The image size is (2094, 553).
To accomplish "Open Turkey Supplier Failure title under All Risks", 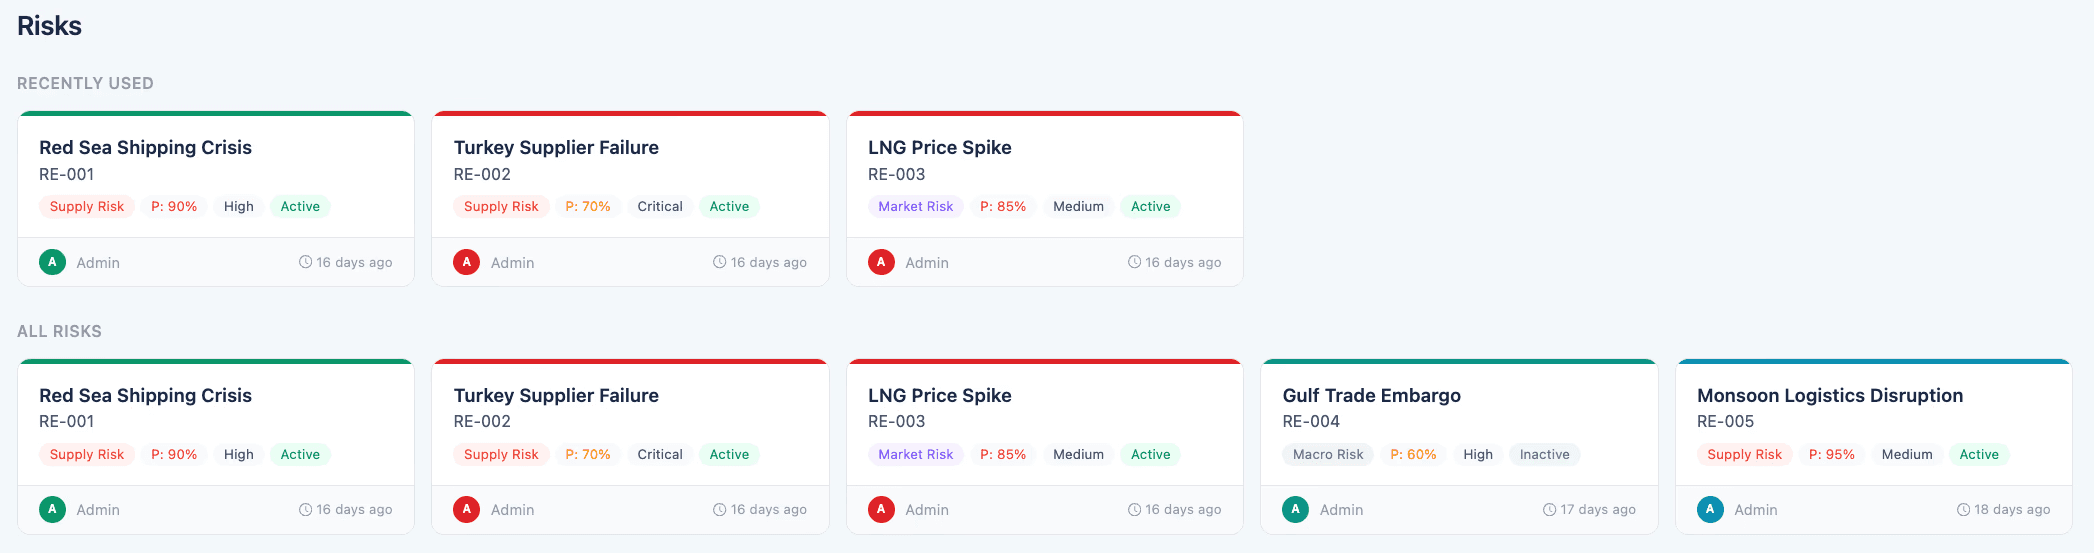I will [556, 395].
